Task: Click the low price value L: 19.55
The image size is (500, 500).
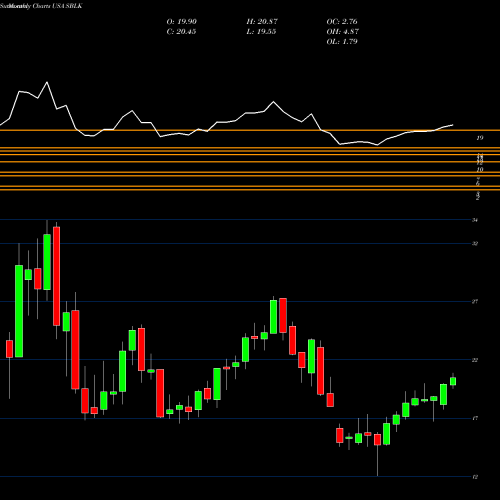Action: click(x=261, y=32)
